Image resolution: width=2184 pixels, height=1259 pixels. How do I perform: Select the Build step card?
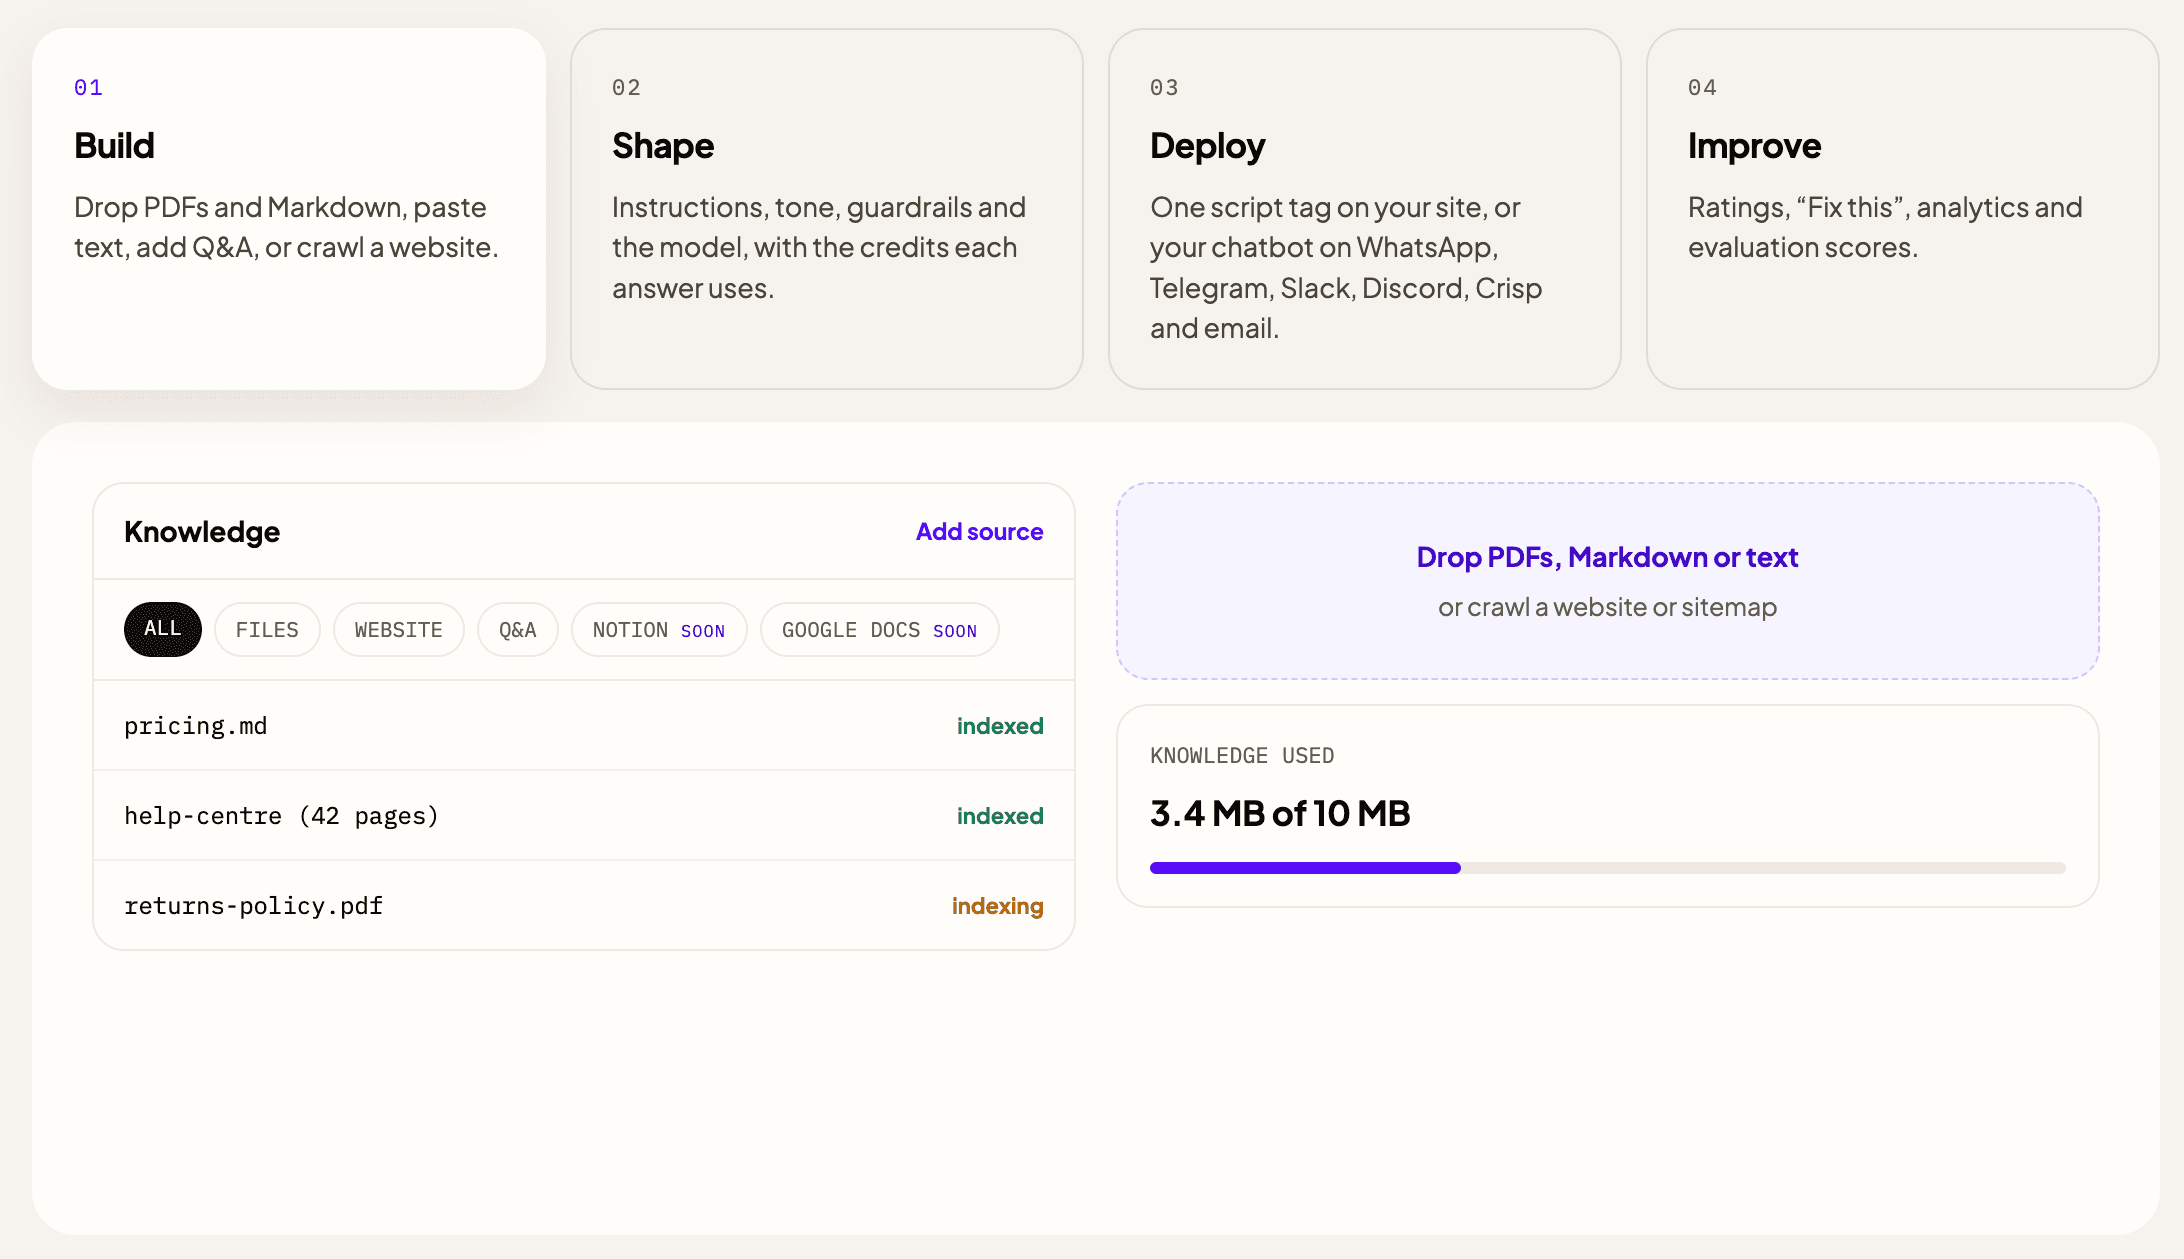pos(289,209)
